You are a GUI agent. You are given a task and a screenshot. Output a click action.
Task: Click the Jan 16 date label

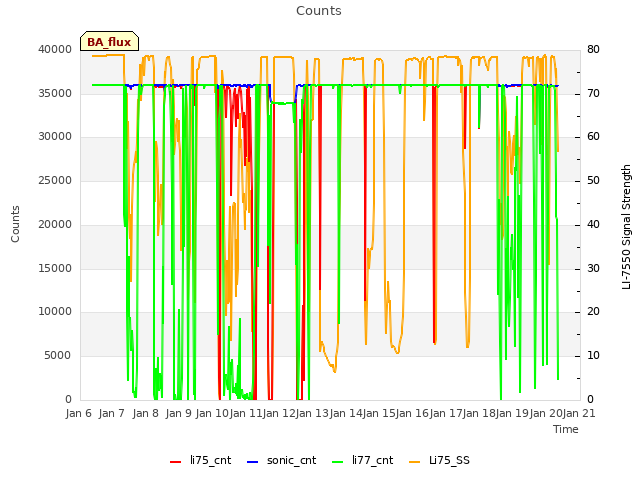point(413,413)
